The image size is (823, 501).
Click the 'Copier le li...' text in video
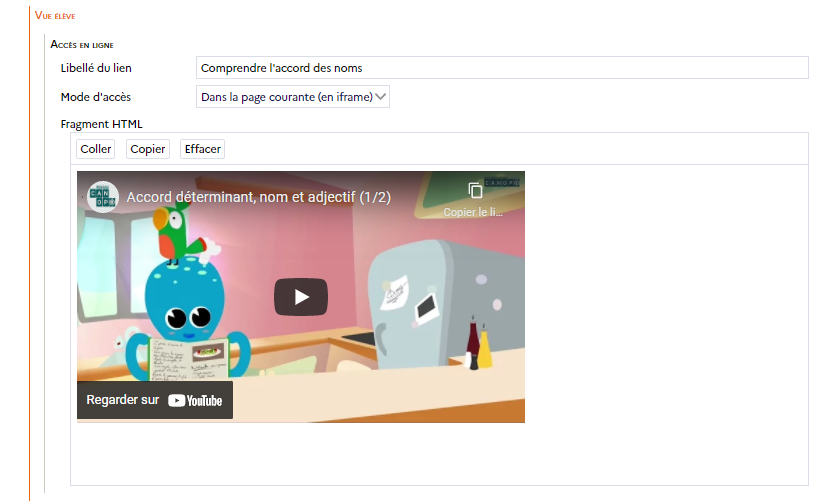pos(474,213)
